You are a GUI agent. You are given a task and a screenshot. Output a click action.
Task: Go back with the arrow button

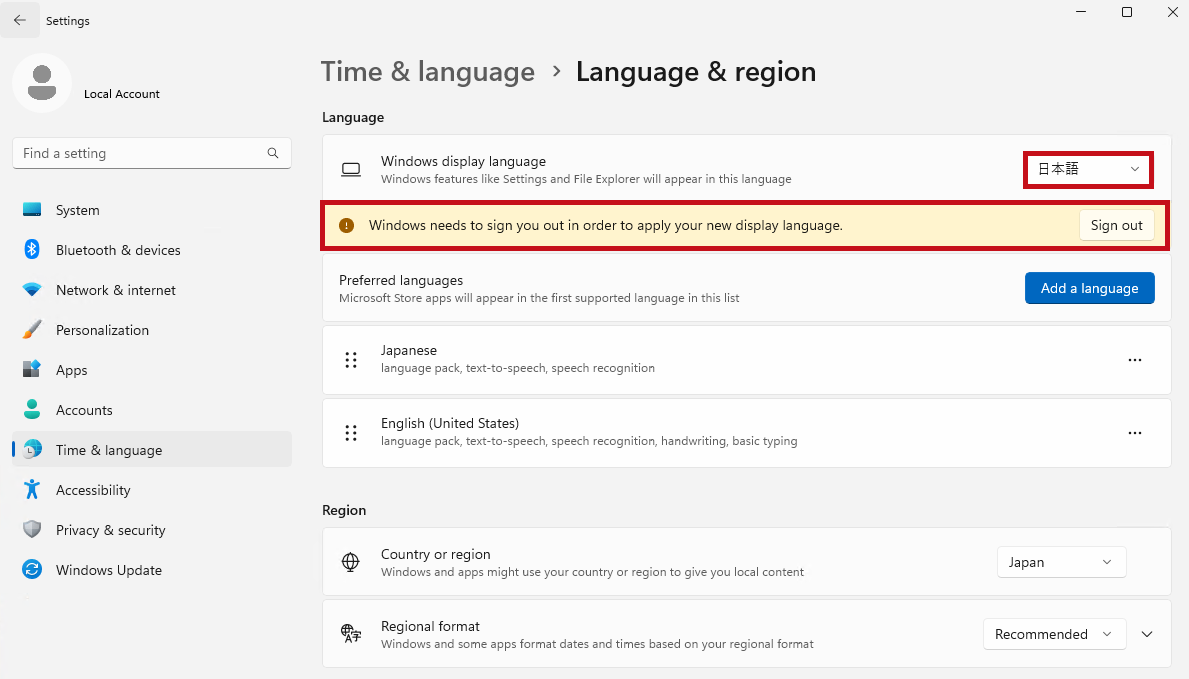[20, 20]
